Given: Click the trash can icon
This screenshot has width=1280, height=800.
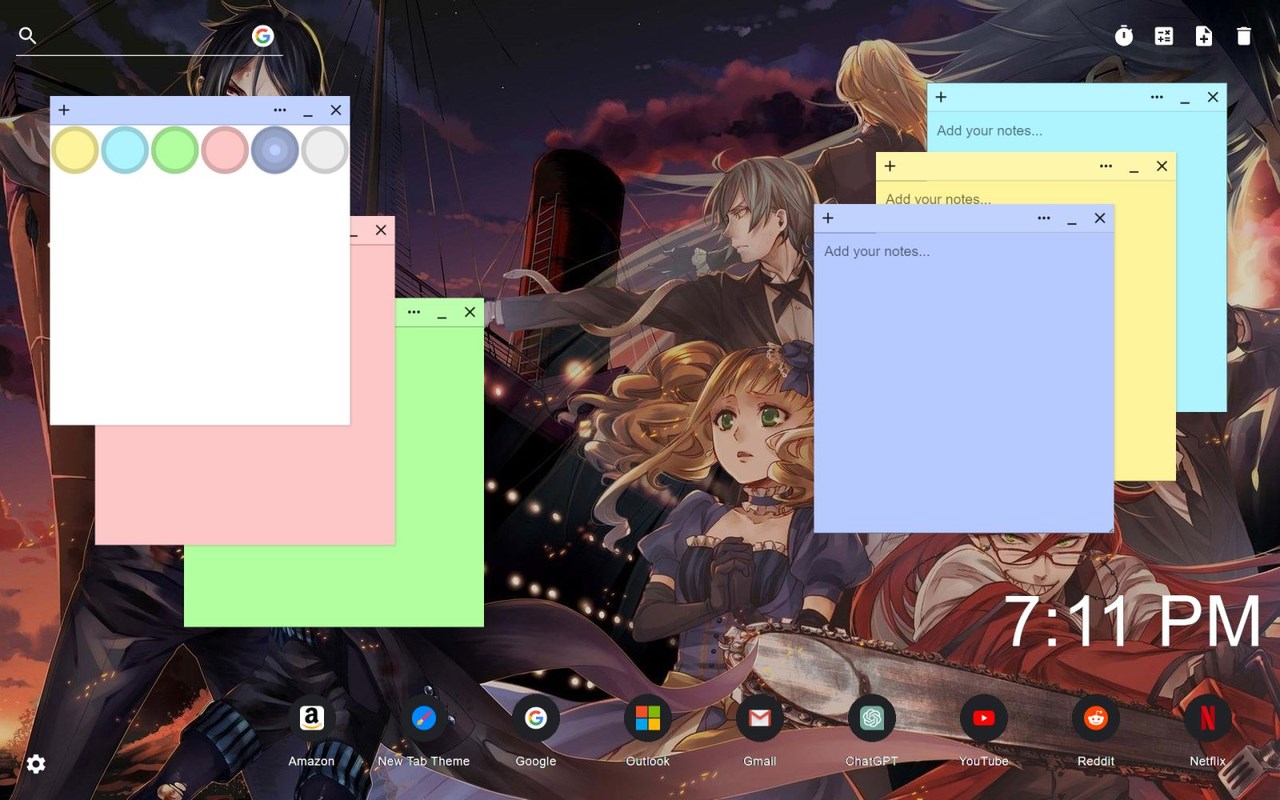Looking at the screenshot, I should point(1244,36).
